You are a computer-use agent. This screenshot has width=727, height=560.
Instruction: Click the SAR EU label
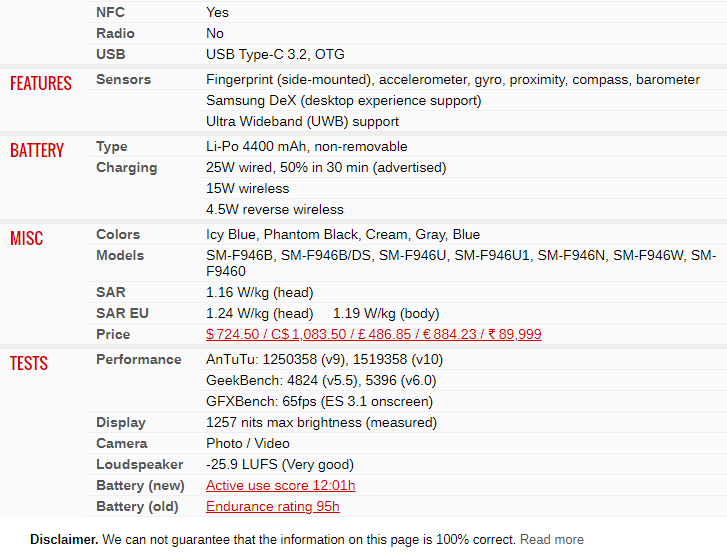coord(122,313)
